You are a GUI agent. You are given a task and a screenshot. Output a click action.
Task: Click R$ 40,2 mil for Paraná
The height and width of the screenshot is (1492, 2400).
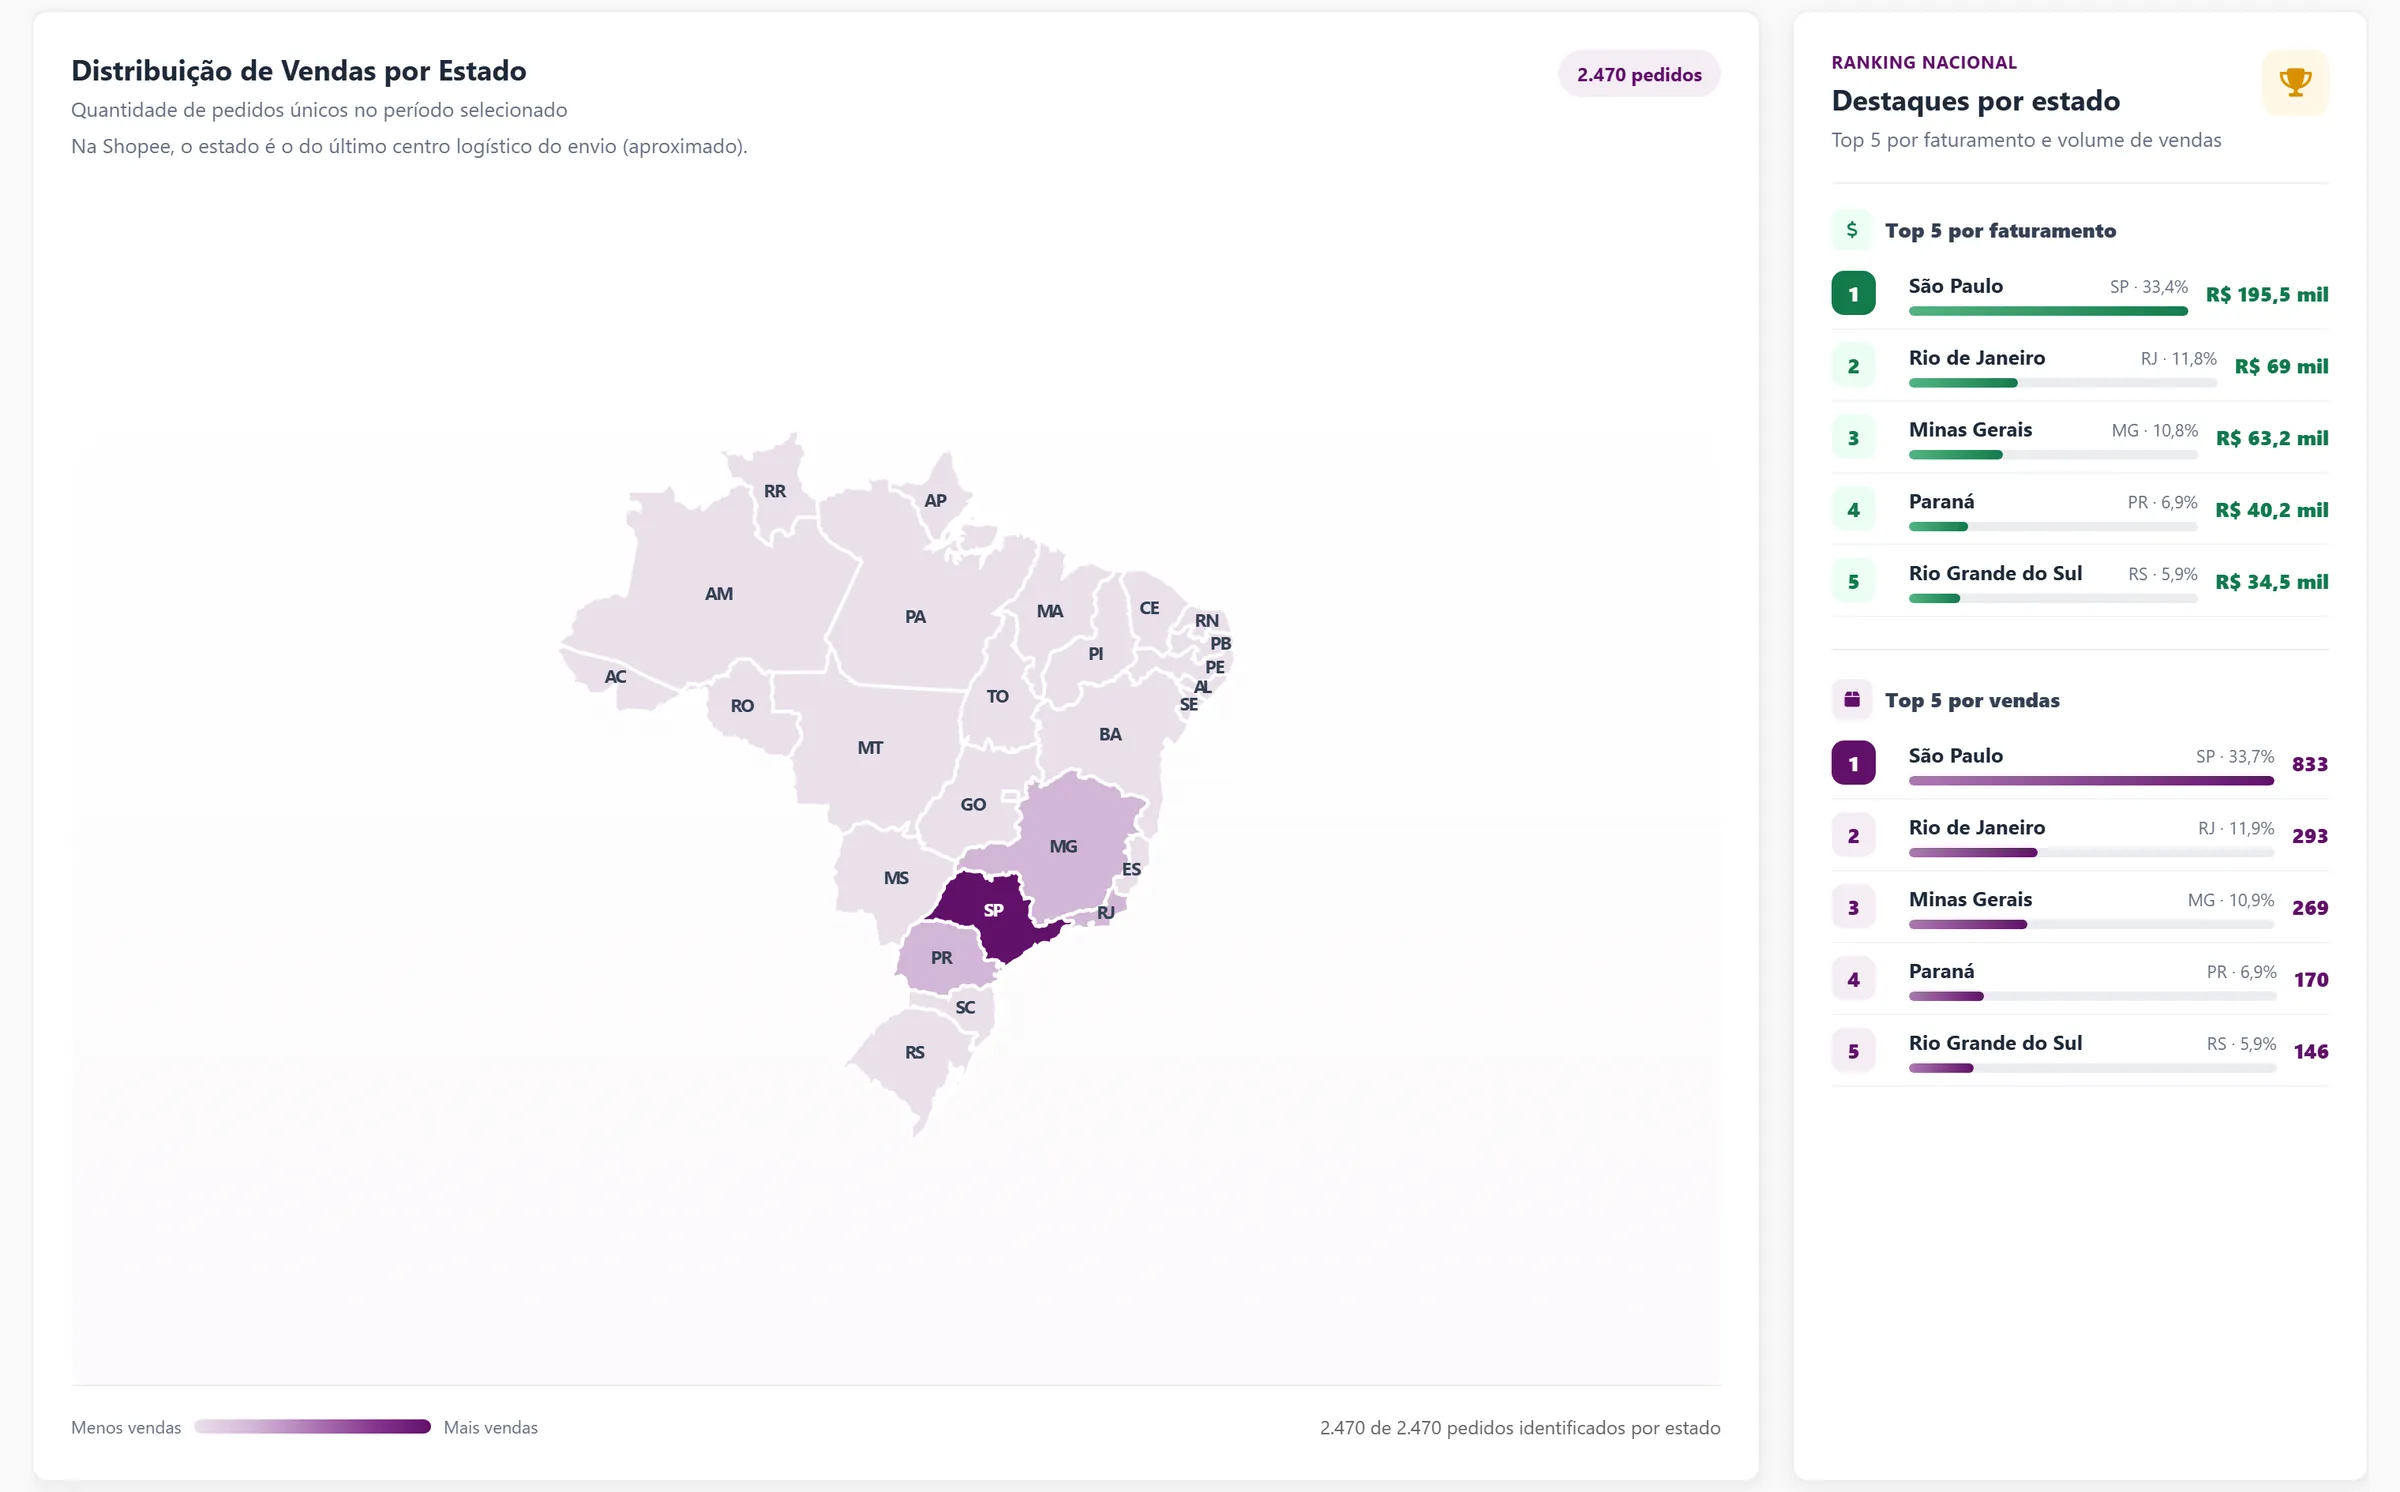pyautogui.click(x=2272, y=510)
